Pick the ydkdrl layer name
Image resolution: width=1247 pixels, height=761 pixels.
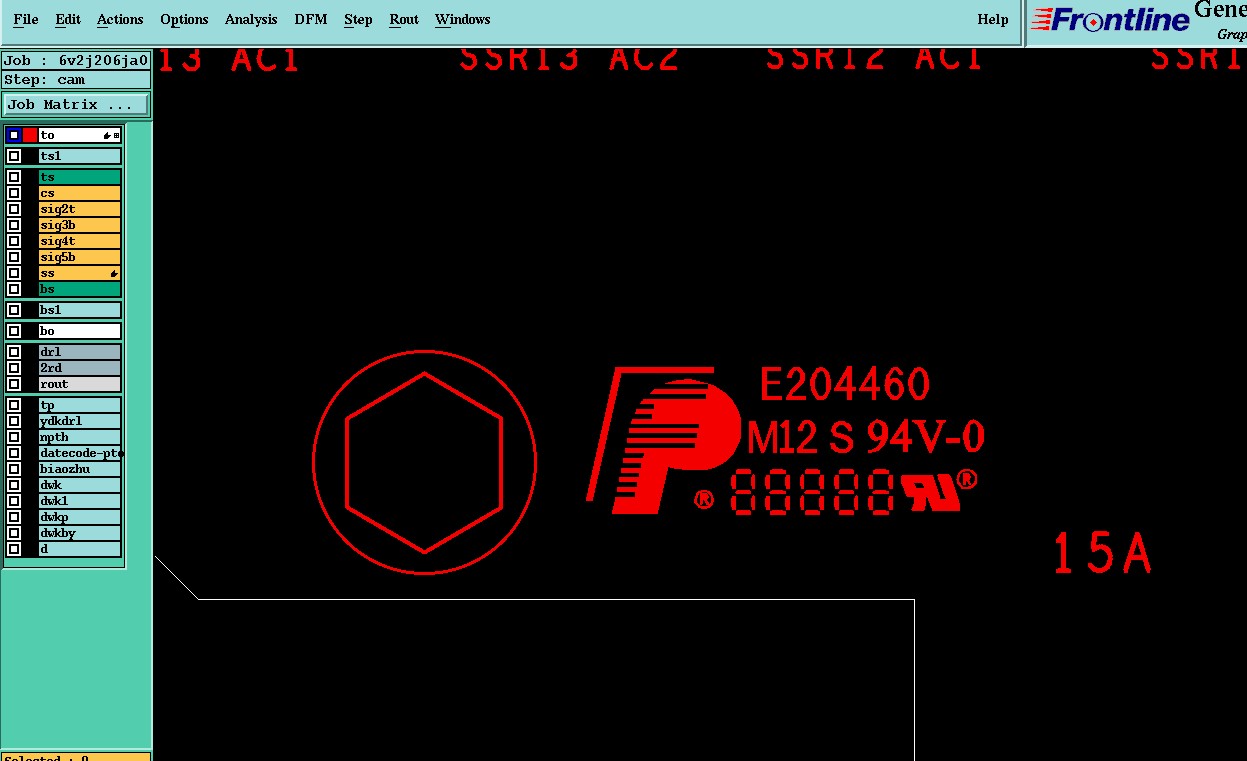pyautogui.click(x=80, y=421)
